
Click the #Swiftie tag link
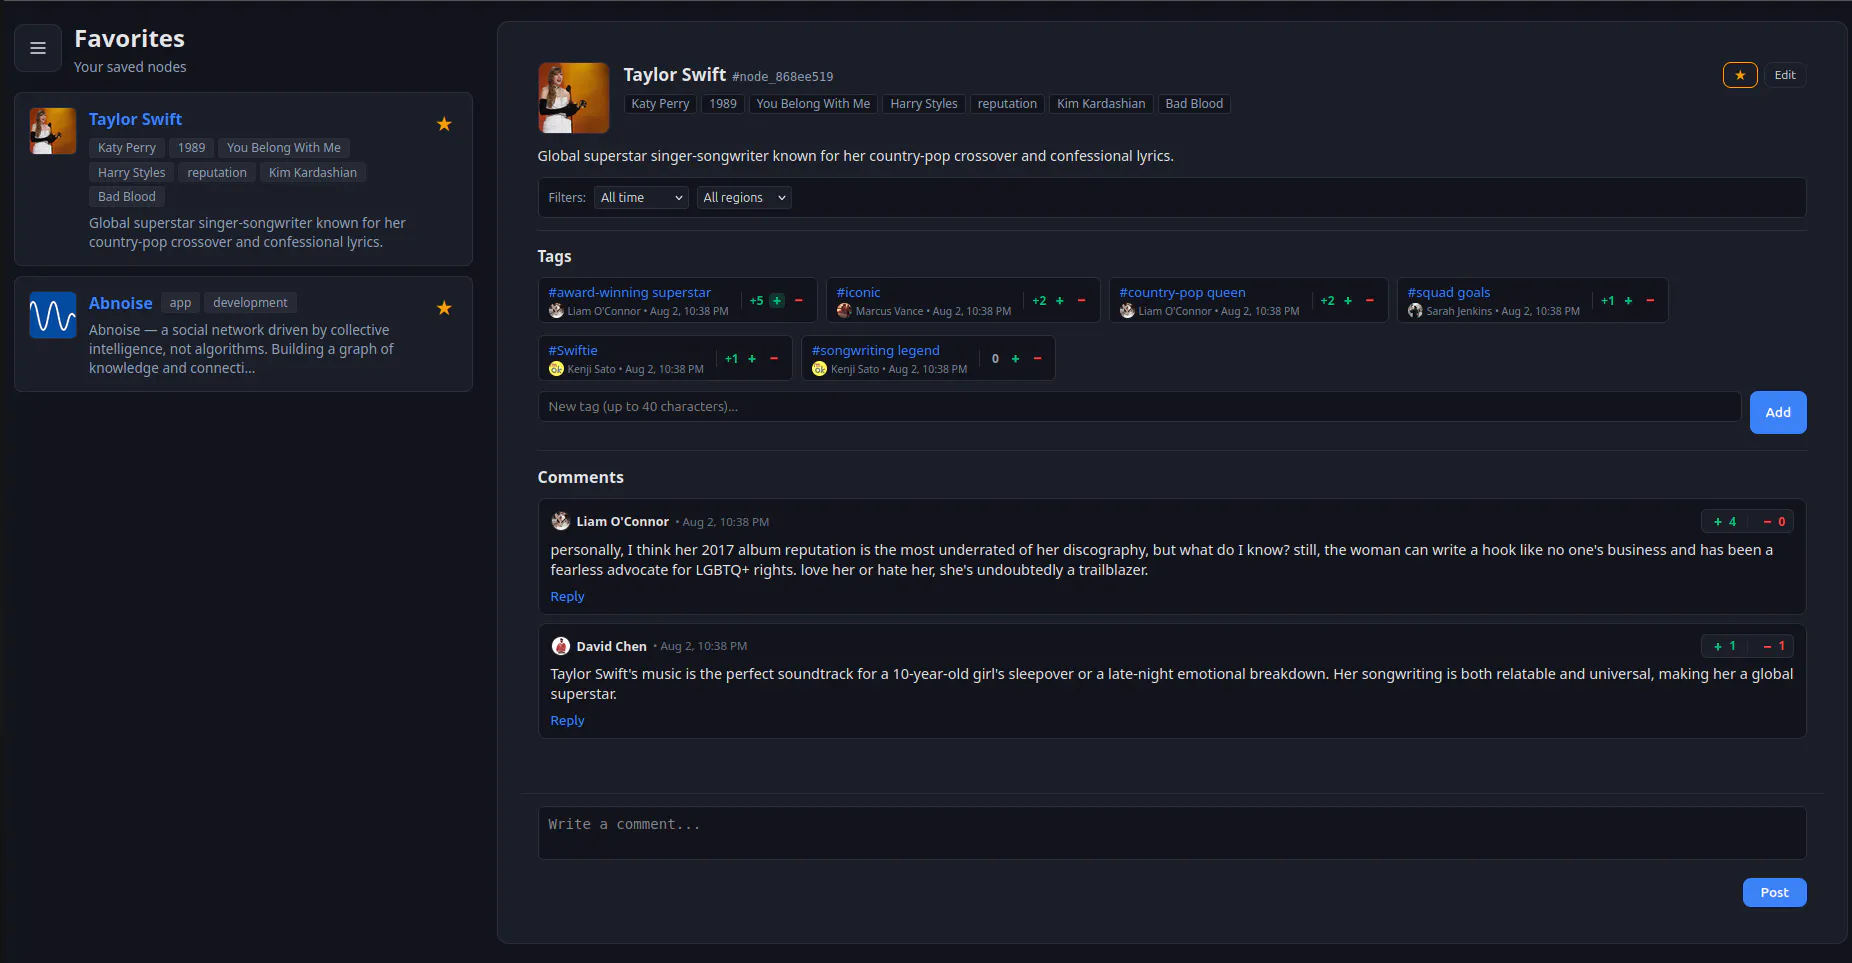pos(573,351)
